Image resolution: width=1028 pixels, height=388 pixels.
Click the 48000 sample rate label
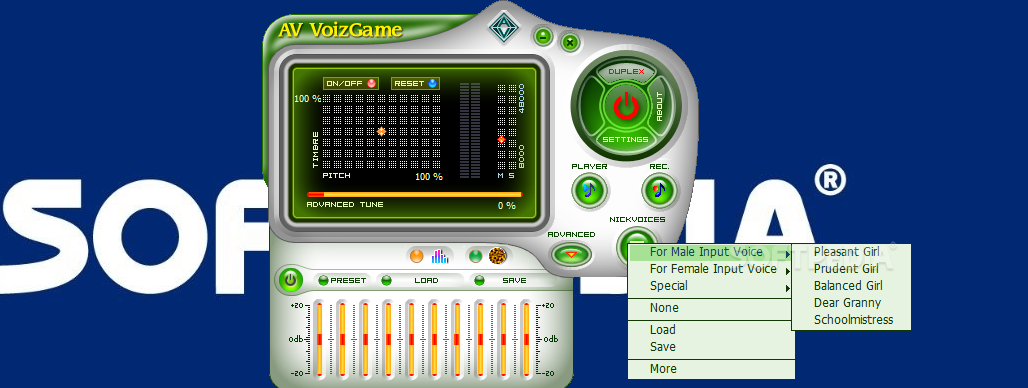[522, 99]
